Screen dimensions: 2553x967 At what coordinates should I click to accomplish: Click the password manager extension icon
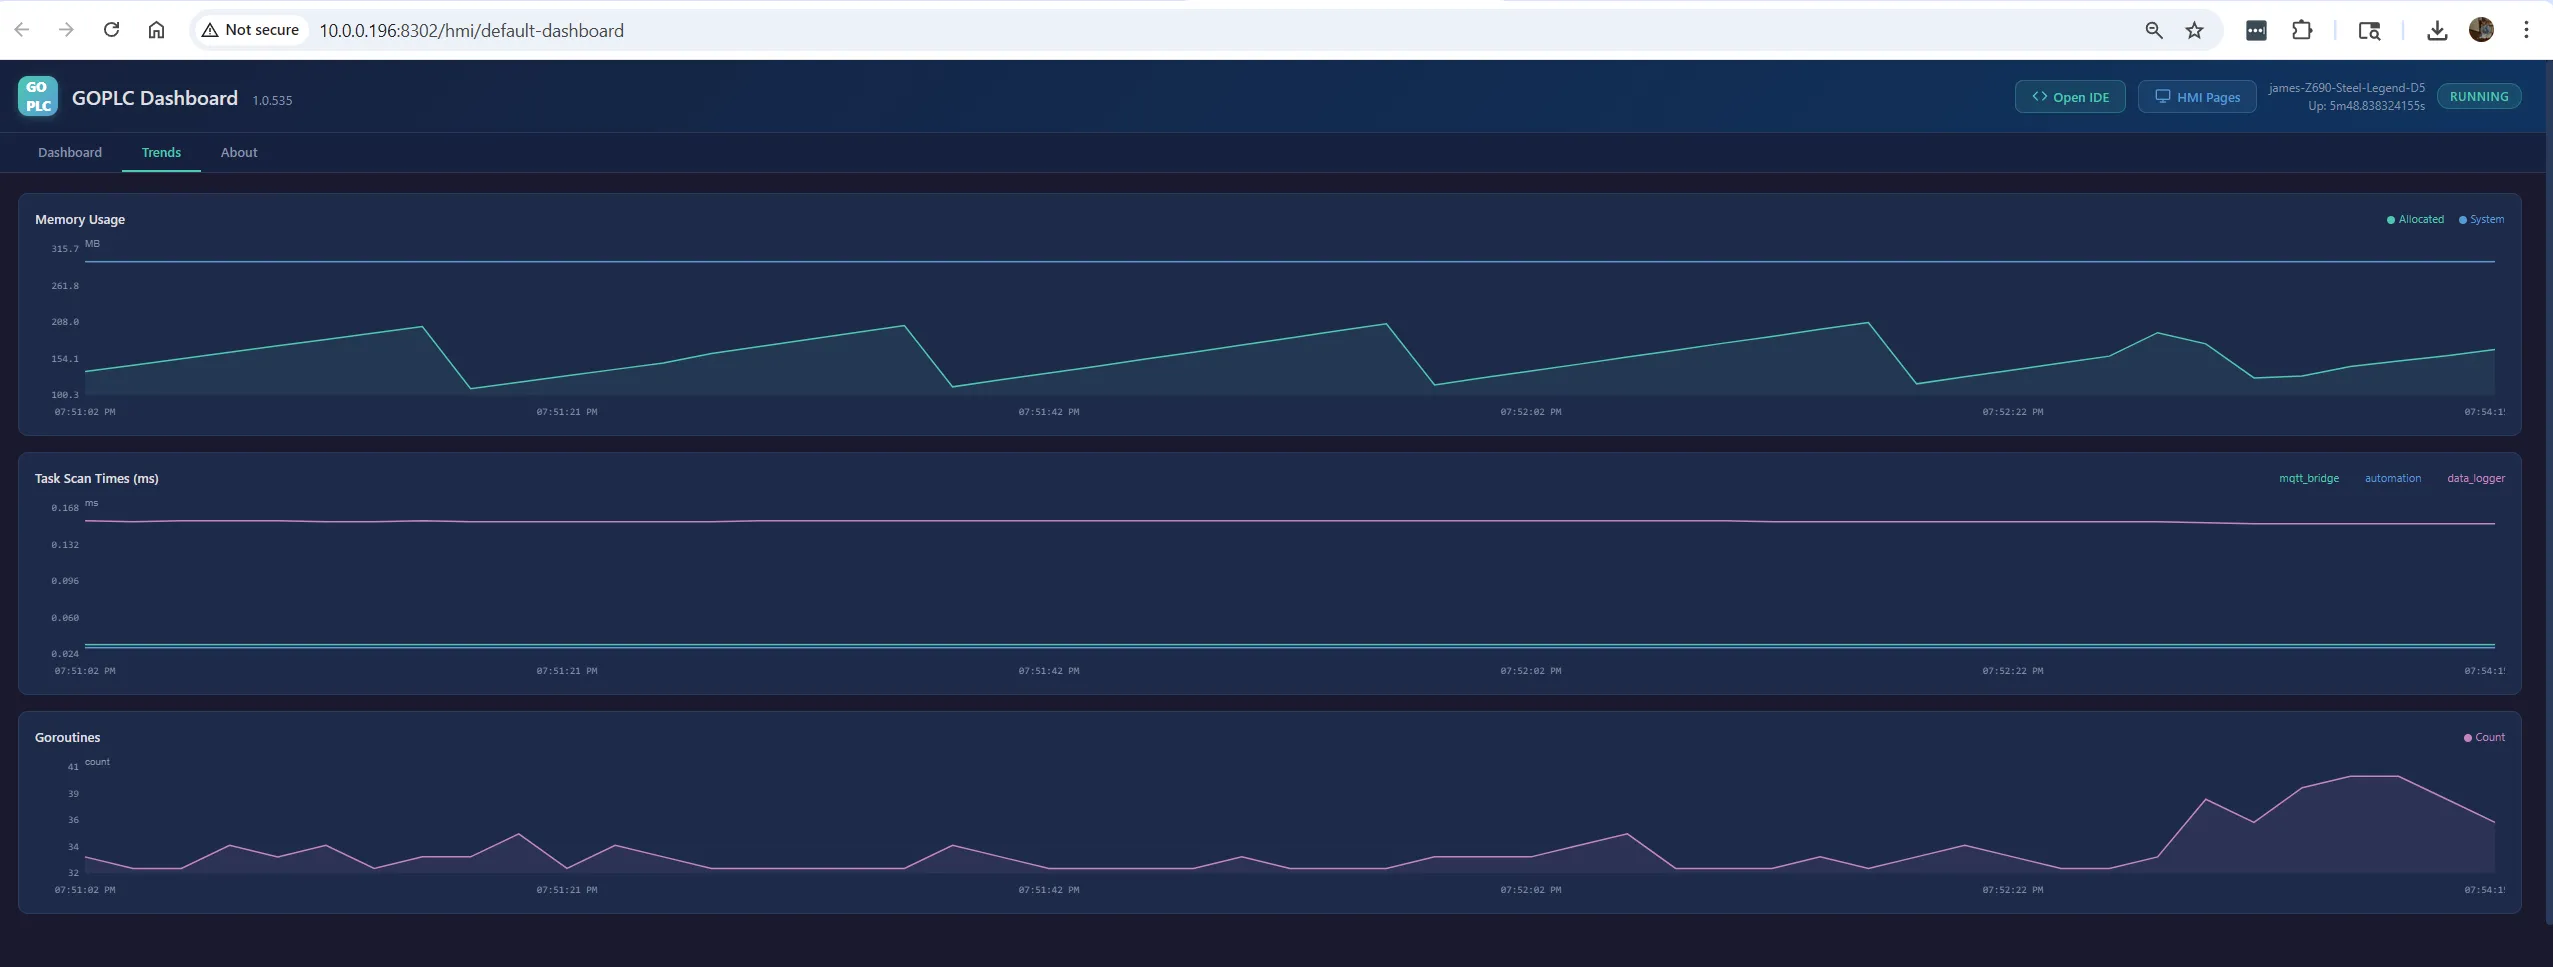[2256, 30]
